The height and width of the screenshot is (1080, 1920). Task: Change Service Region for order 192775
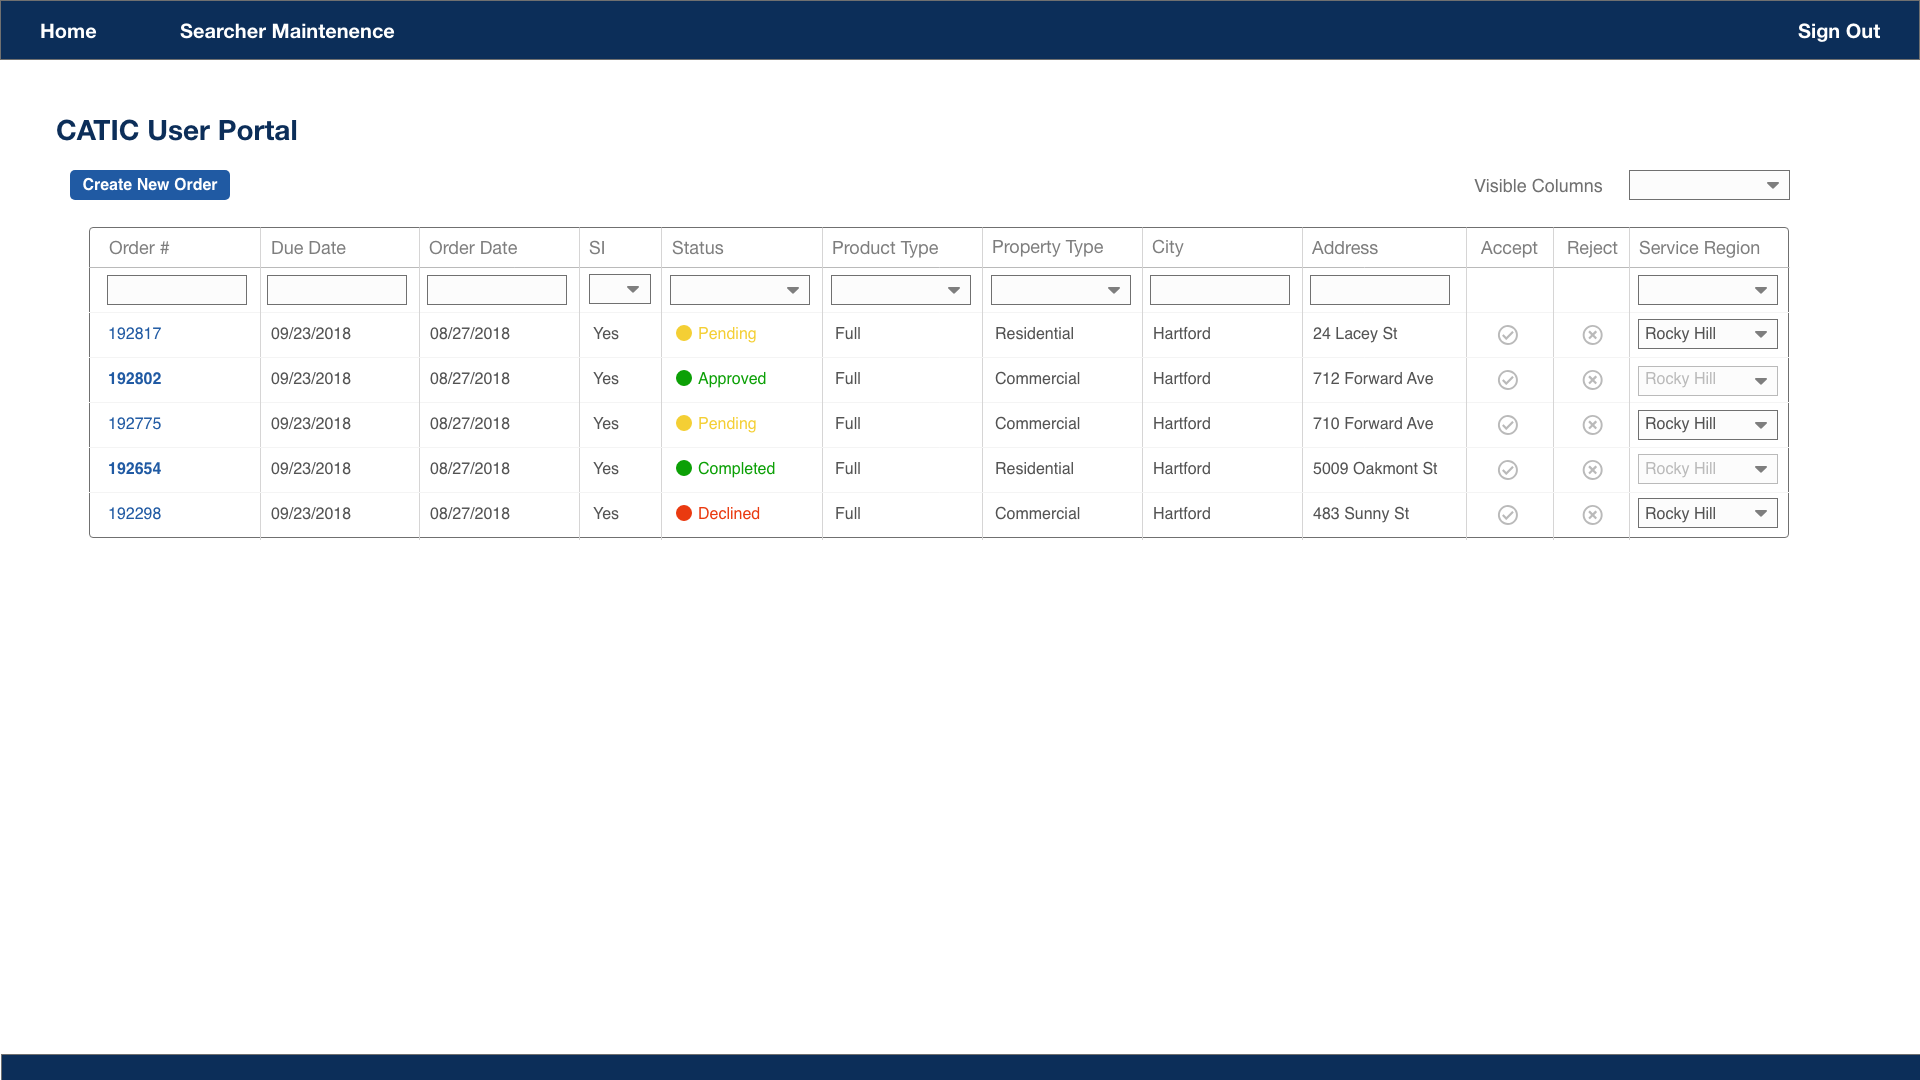[x=1708, y=424]
